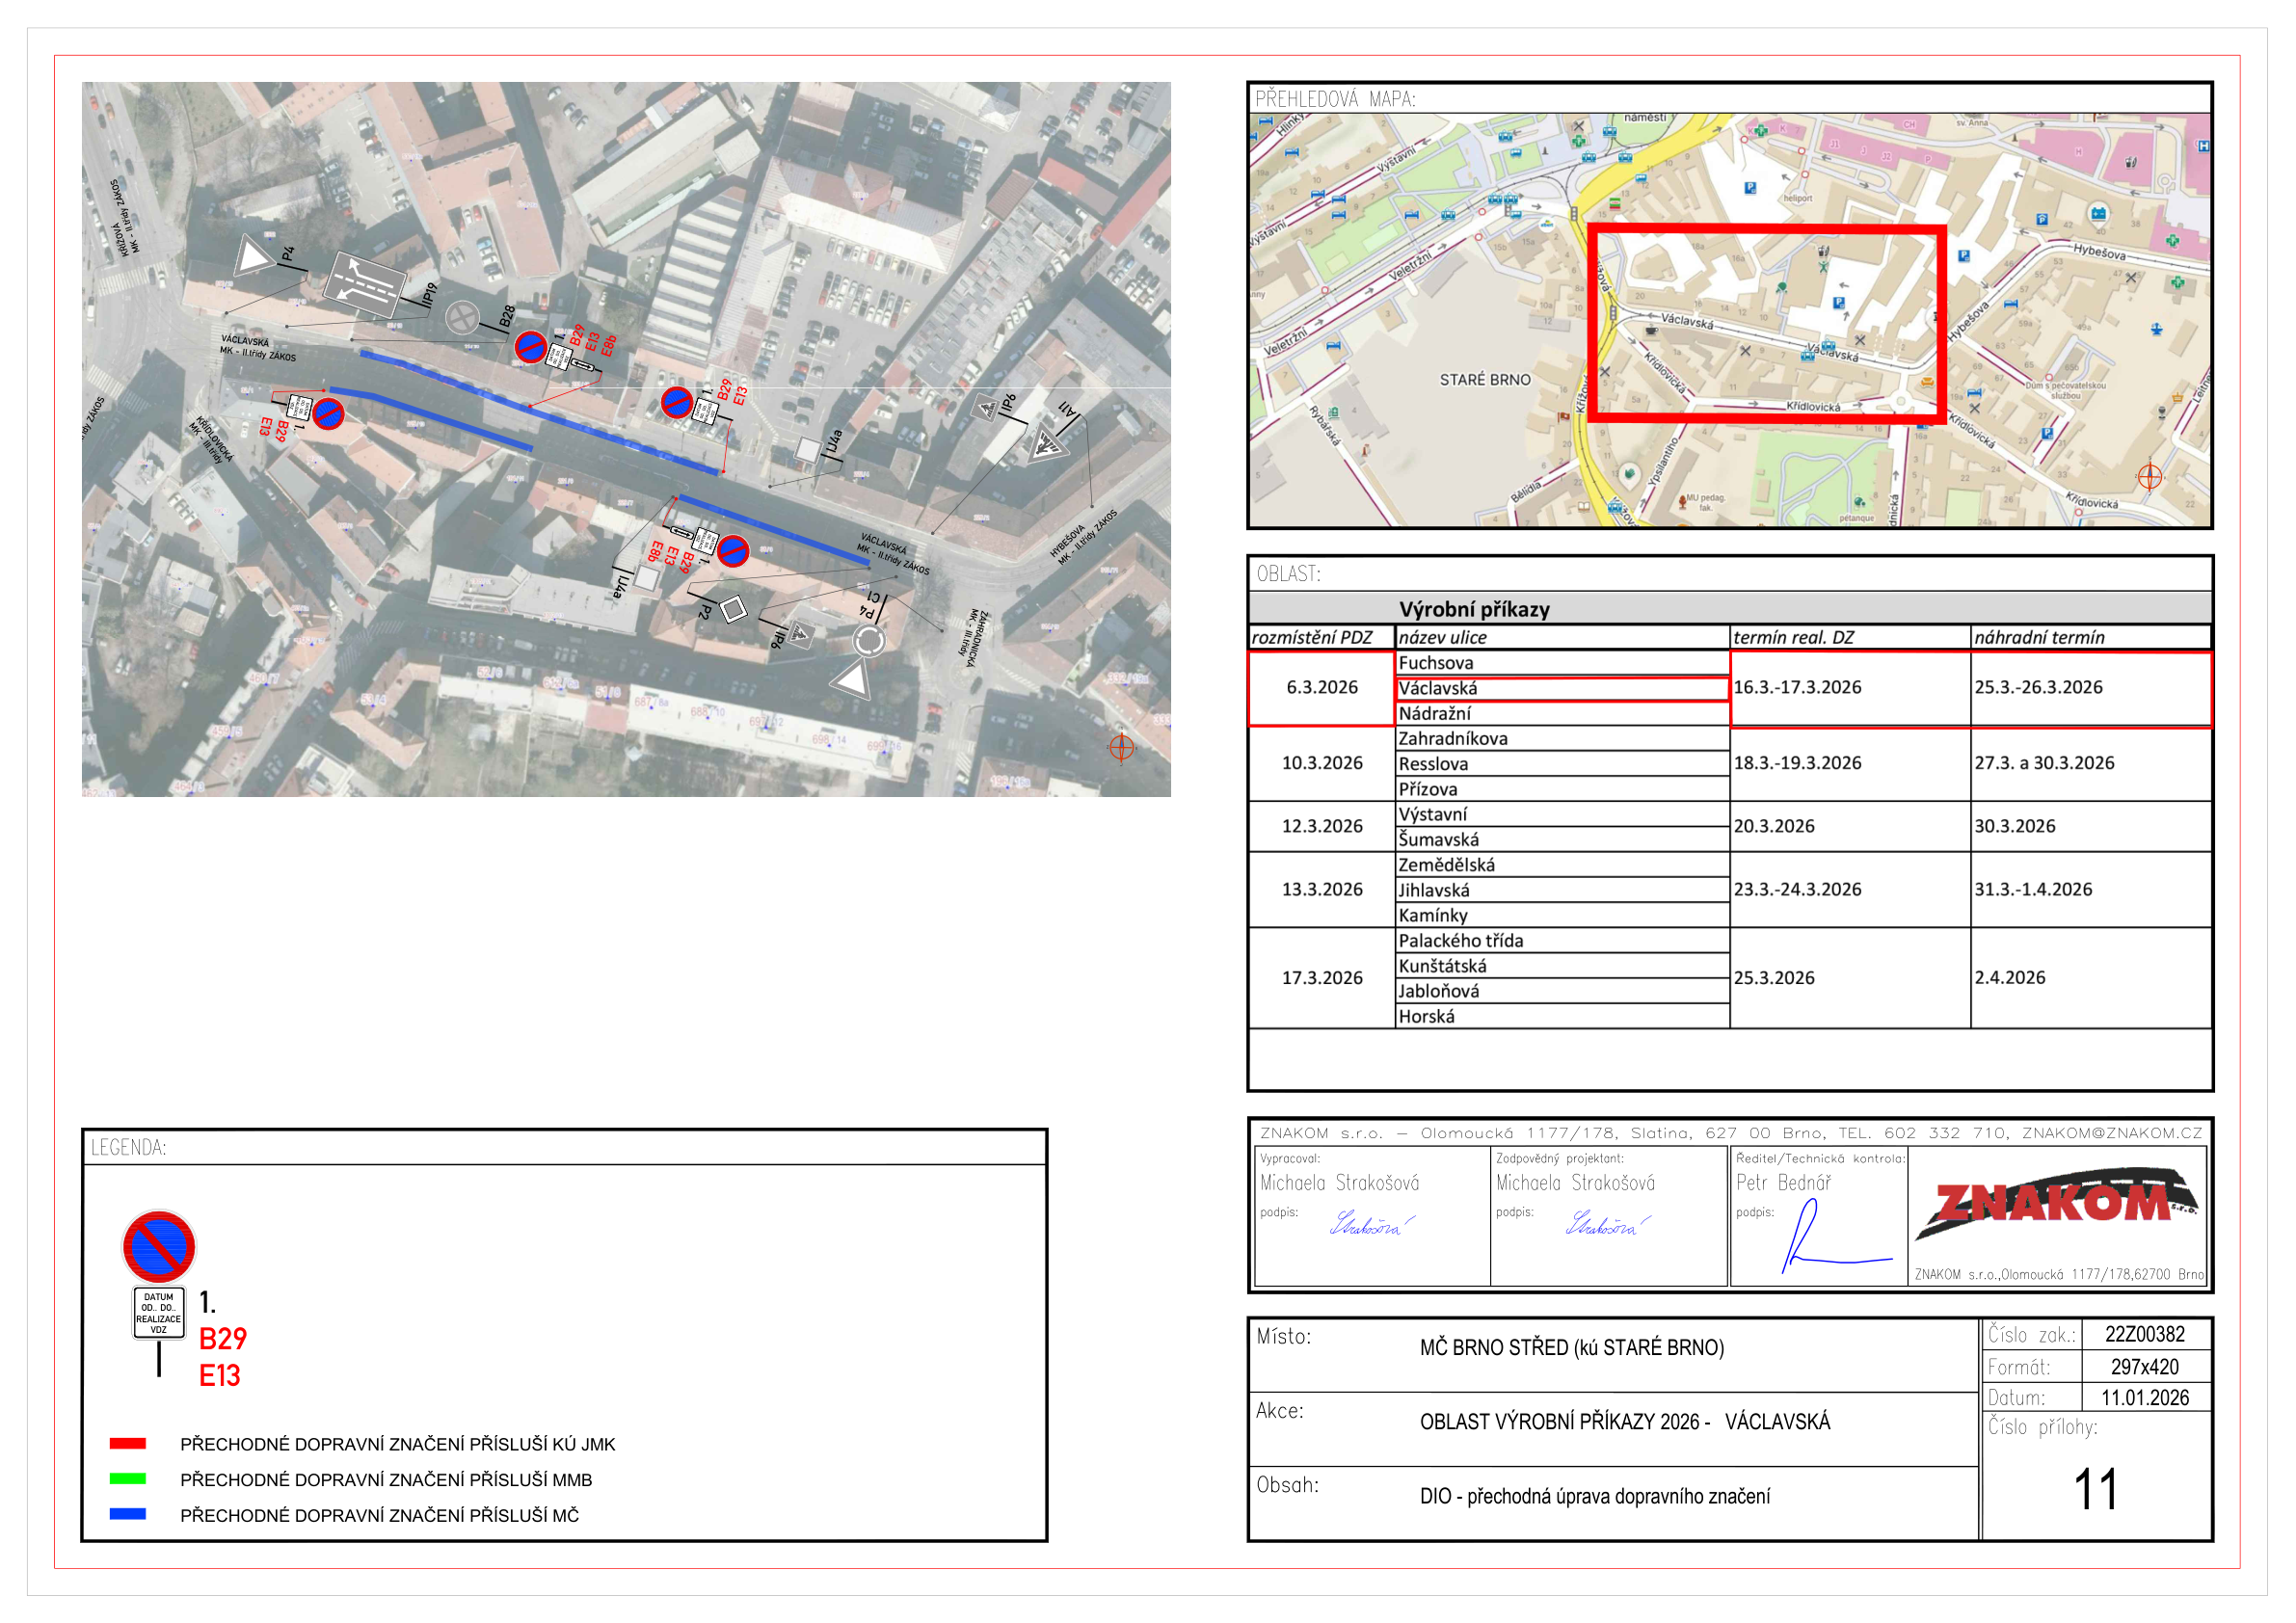The width and height of the screenshot is (2296, 1623).
Task: Select the Zahradníkova street row
Action: (1562, 739)
